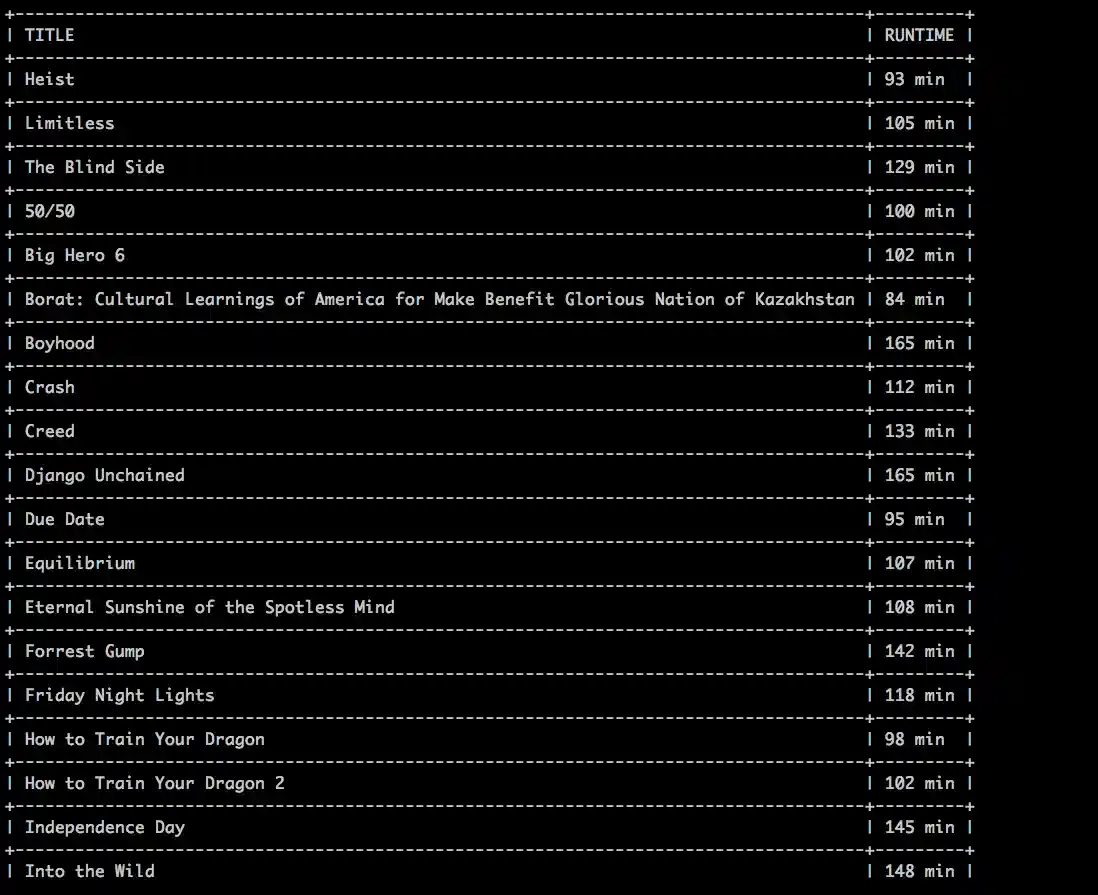1098x895 pixels.
Task: Click the 98 min runtime value
Action: click(x=914, y=740)
